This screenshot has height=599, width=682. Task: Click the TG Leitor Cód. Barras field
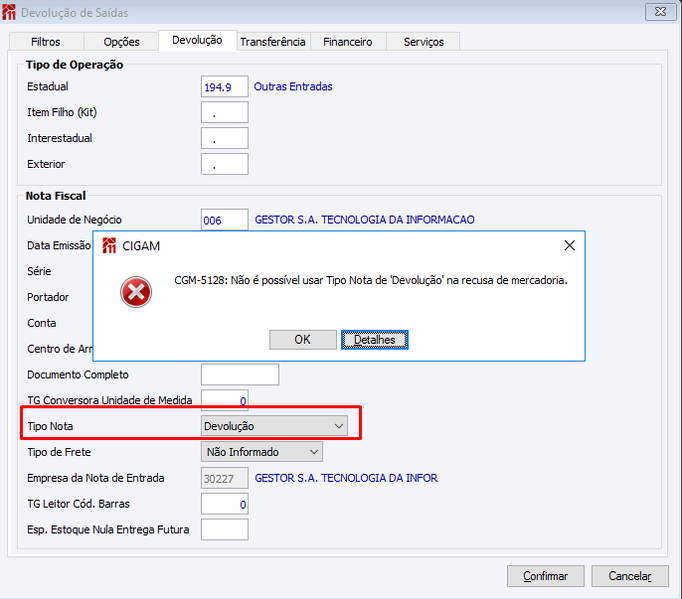click(x=224, y=504)
